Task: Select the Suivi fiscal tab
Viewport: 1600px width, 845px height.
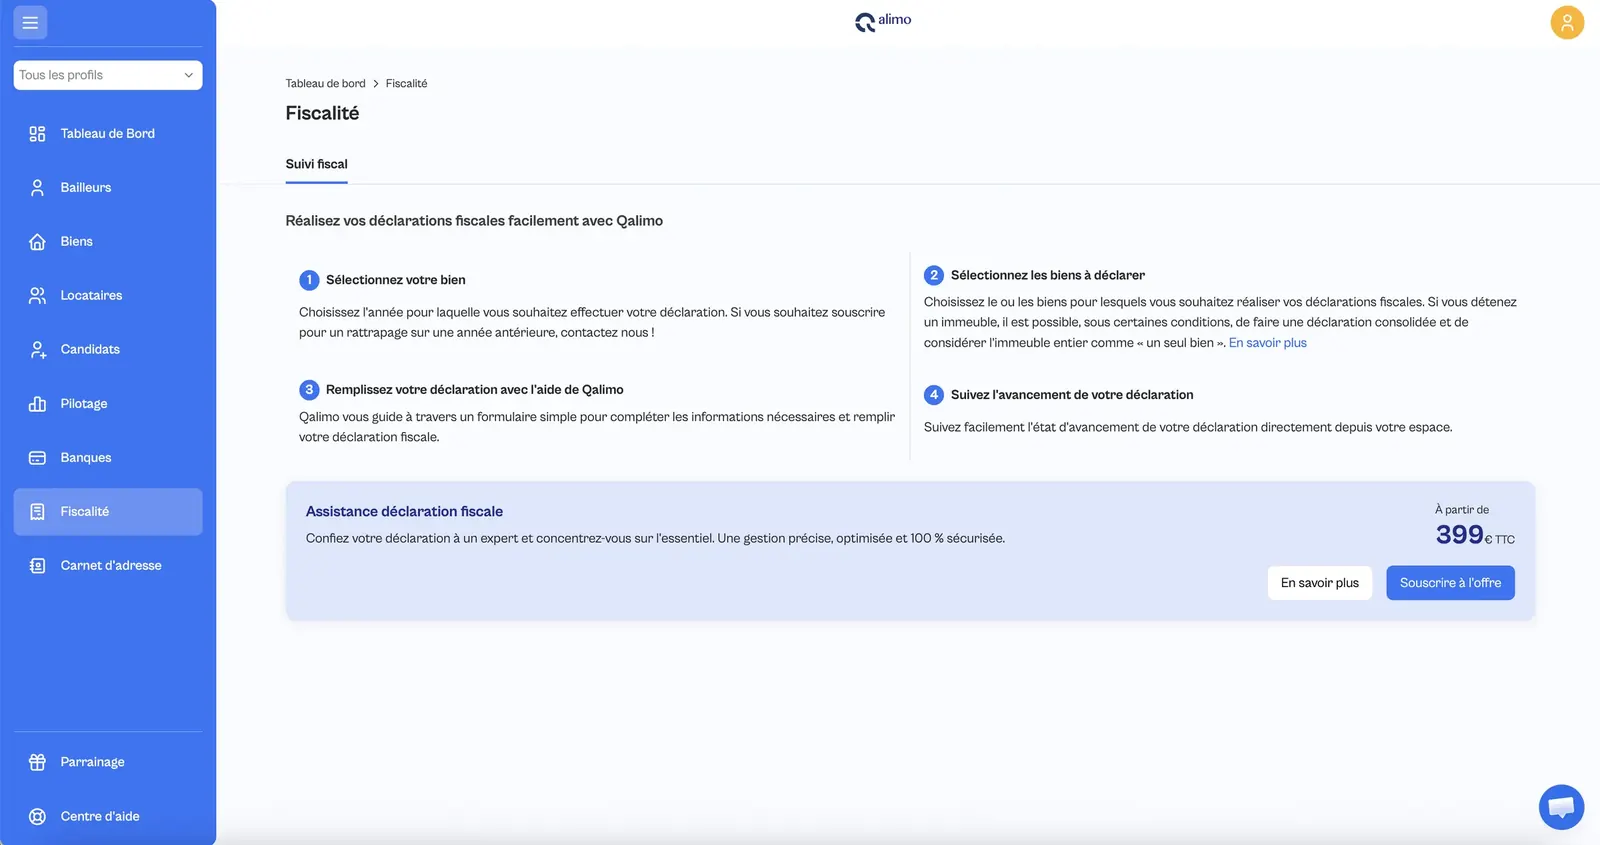Action: [x=316, y=164]
